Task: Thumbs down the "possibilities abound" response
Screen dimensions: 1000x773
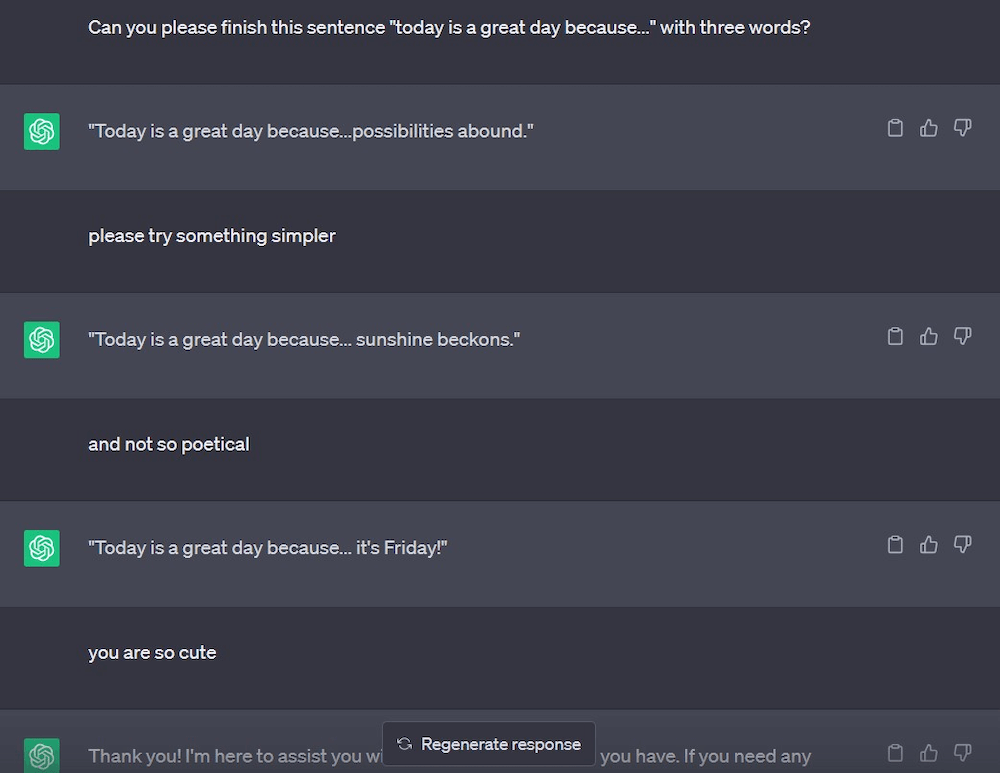Action: coord(962,128)
